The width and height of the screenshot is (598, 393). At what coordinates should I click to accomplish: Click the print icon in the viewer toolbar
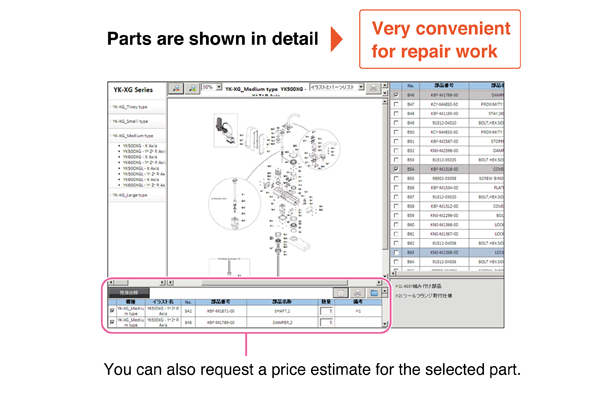373,89
